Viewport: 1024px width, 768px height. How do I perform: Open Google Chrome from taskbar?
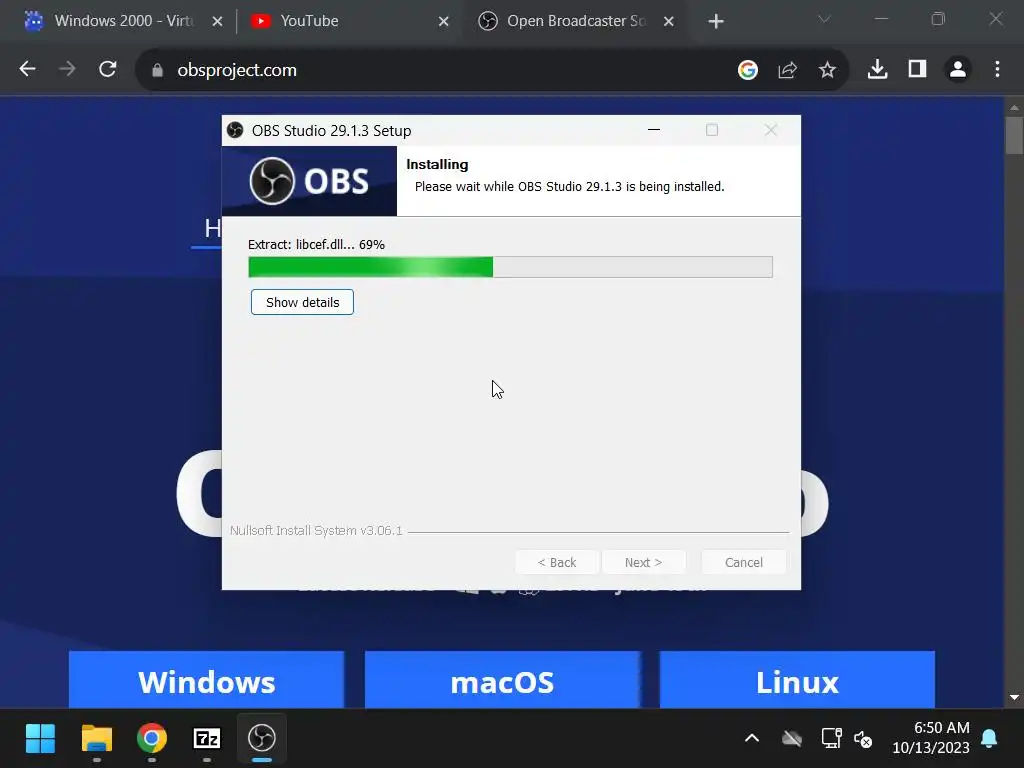[x=152, y=739]
